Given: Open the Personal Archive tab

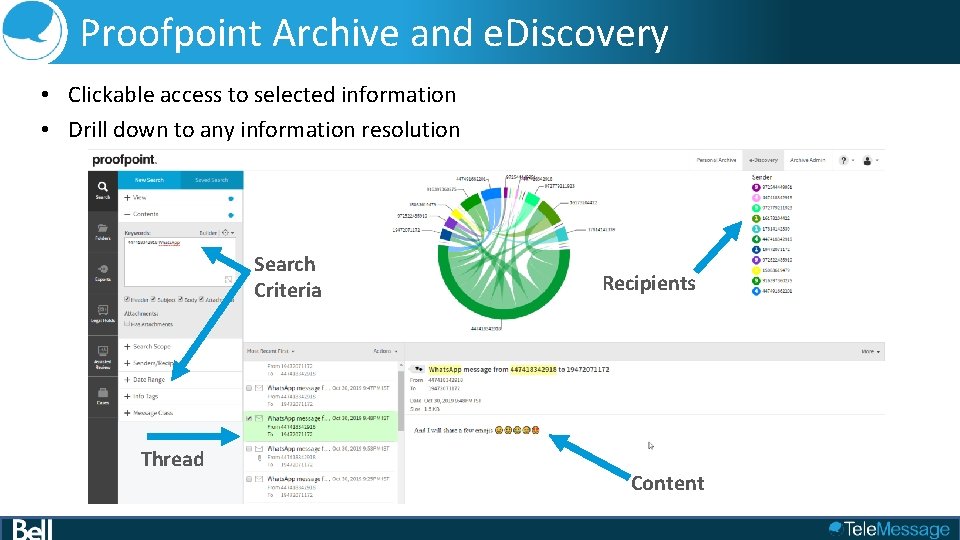Looking at the screenshot, I should click(716, 160).
